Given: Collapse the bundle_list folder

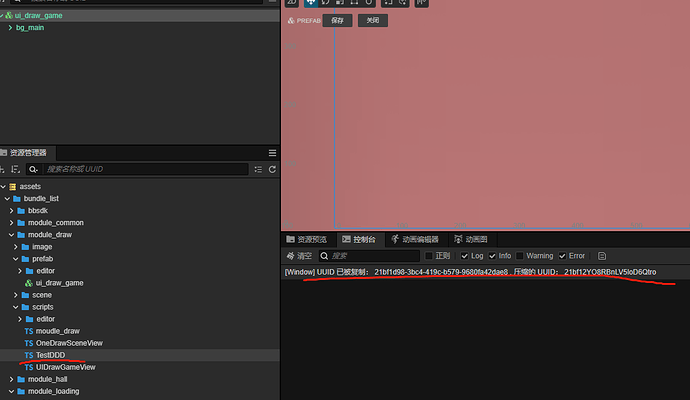Looking at the screenshot, I should pos(7,198).
